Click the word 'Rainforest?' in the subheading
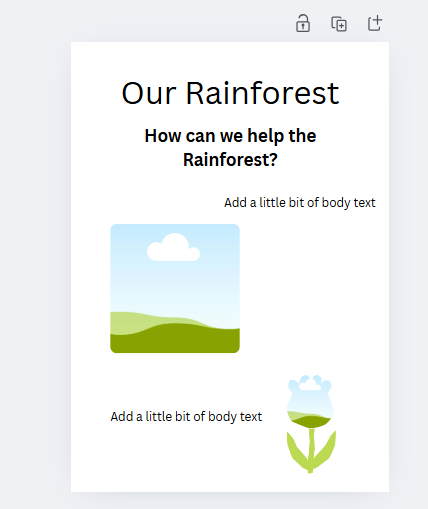This screenshot has height=509, width=428. [x=230, y=160]
